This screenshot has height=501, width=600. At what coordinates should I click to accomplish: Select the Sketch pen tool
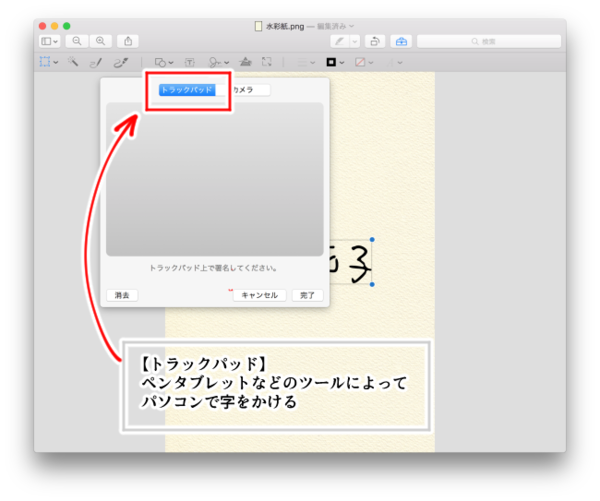click(96, 62)
